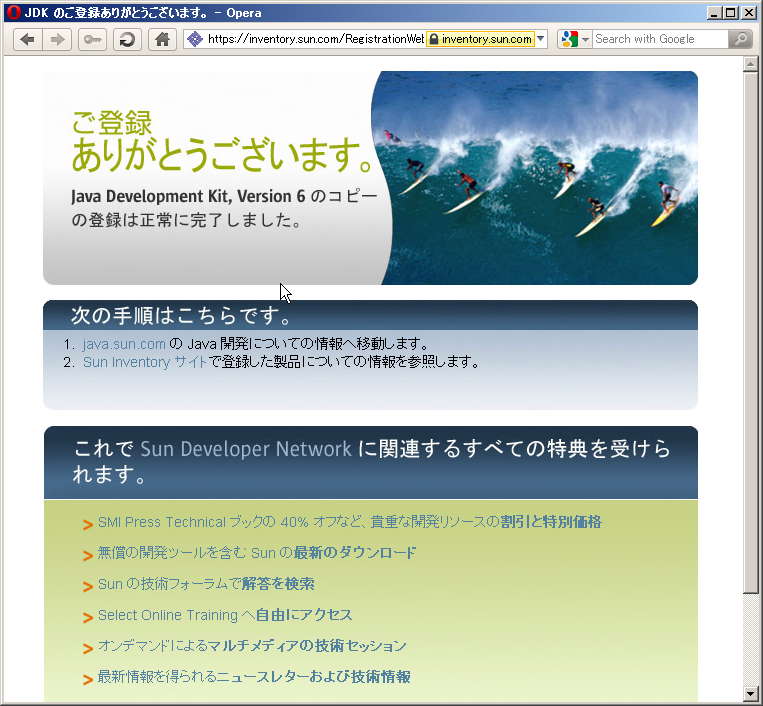
Task: Open the 最新のダウンロード link
Action: tap(257, 553)
